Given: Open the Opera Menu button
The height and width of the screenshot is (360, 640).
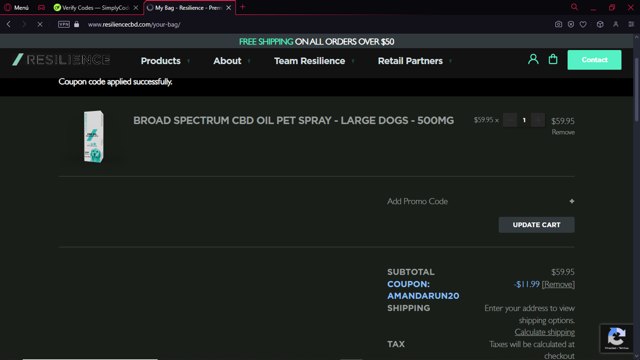Looking at the screenshot, I should [x=16, y=7].
